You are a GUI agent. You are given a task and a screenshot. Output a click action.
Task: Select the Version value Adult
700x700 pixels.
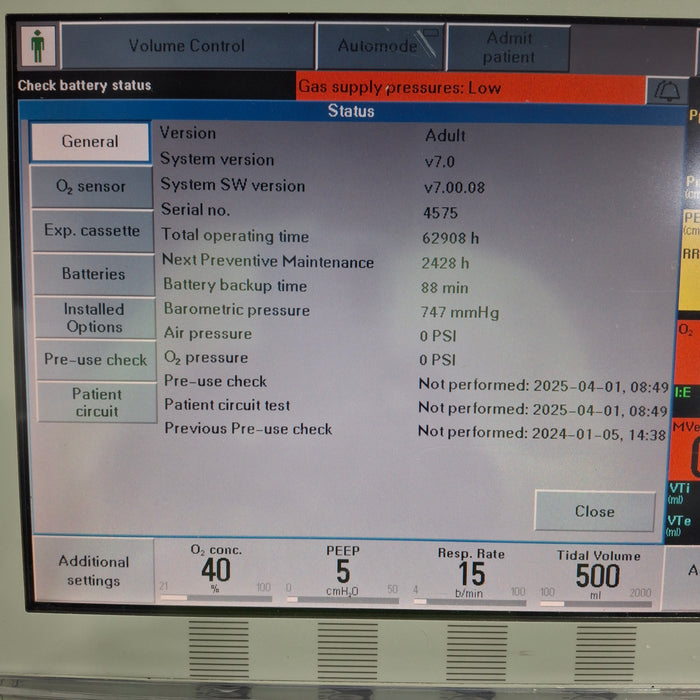point(445,136)
